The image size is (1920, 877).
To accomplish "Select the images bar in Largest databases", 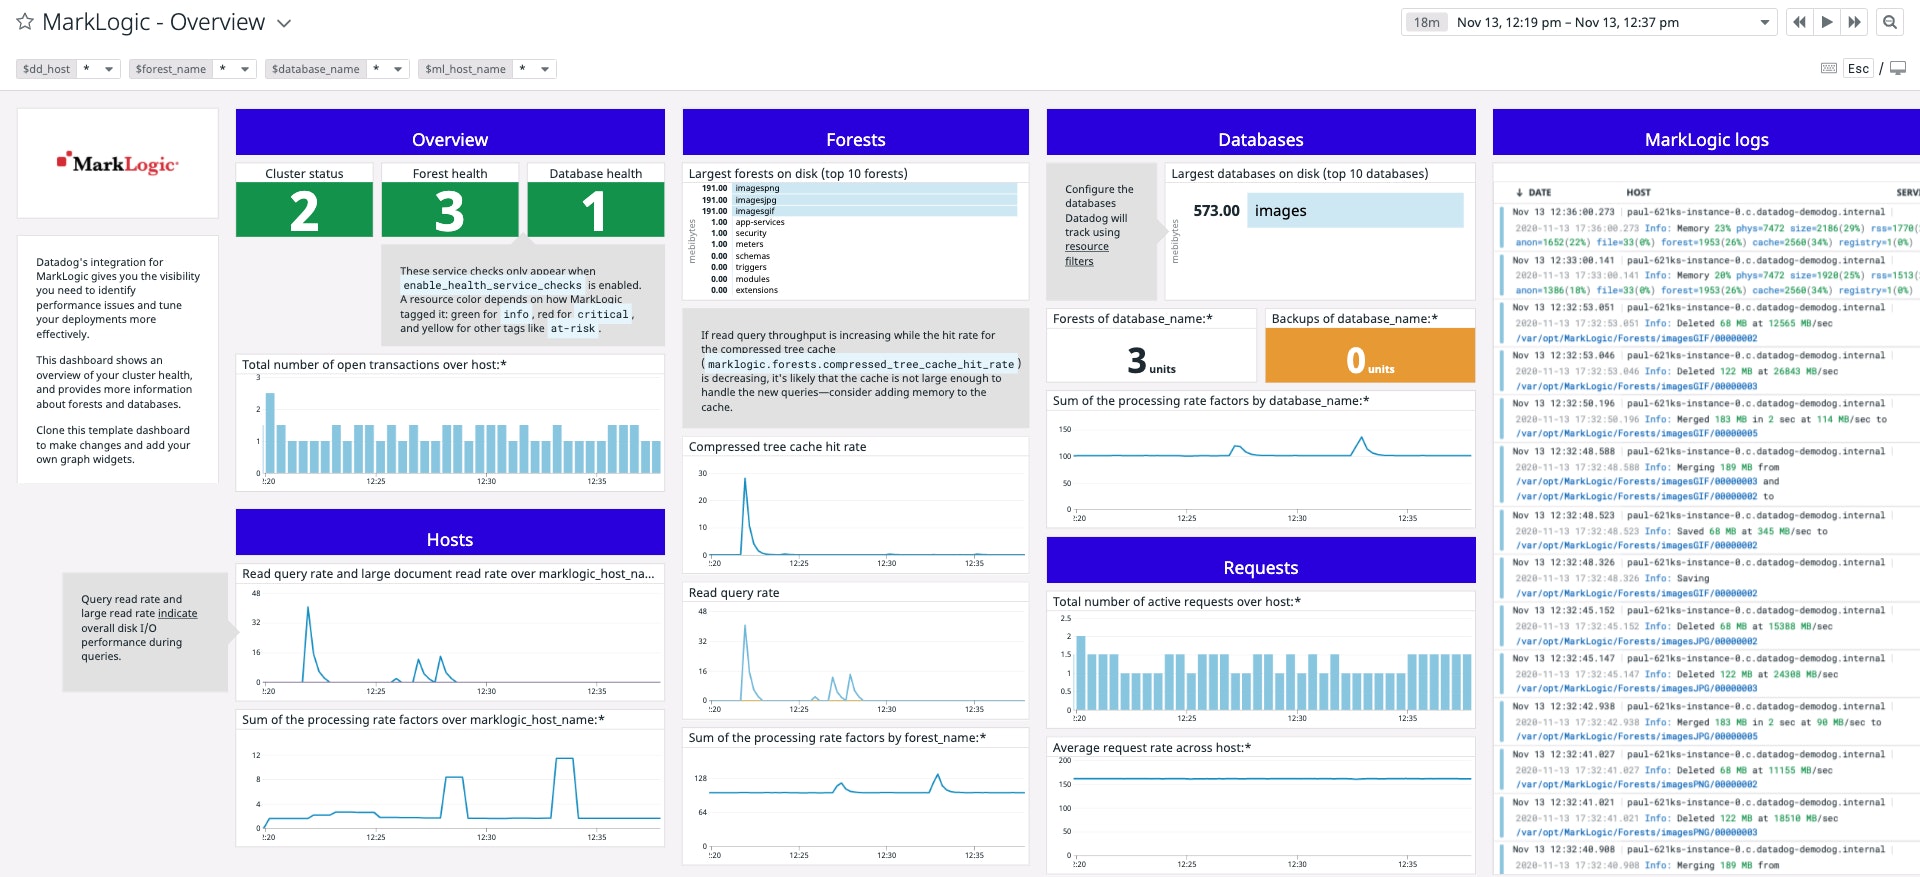I will 1354,211.
